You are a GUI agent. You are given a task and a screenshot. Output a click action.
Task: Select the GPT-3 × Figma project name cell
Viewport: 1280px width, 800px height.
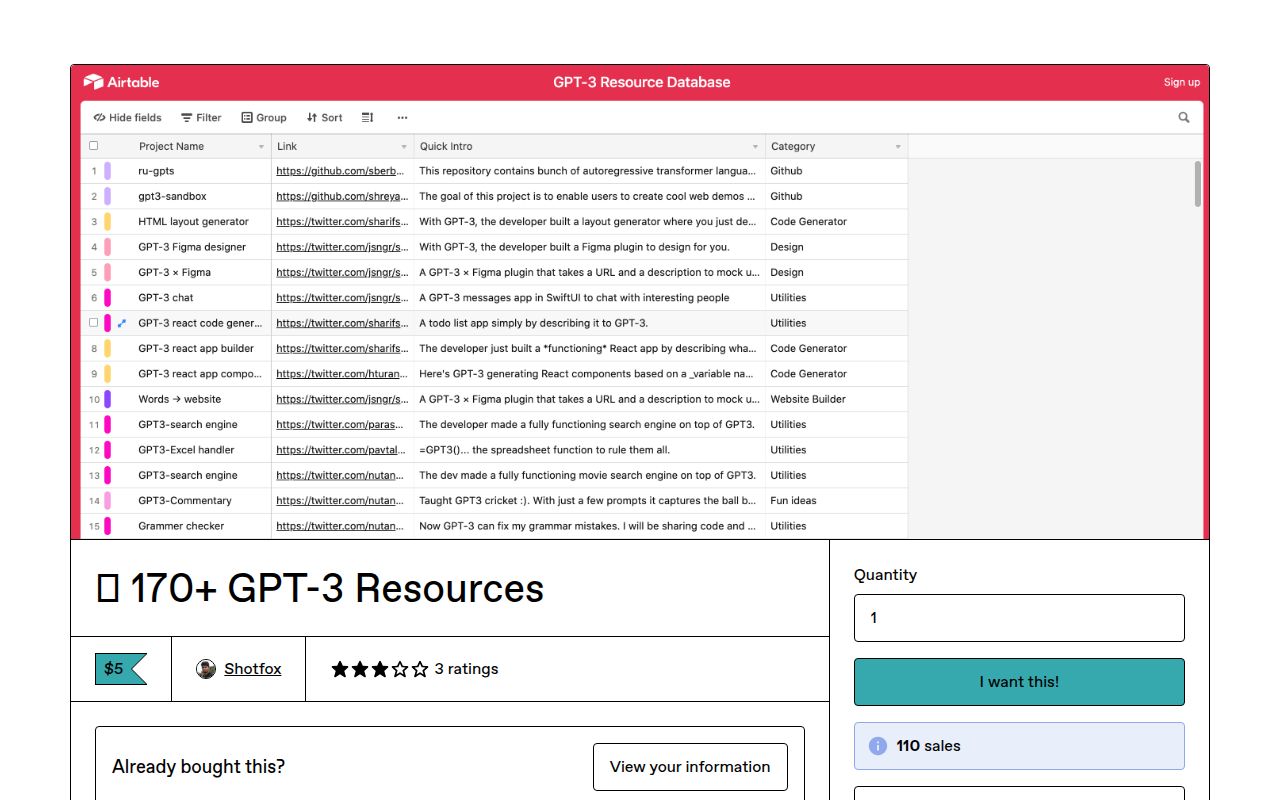point(201,272)
